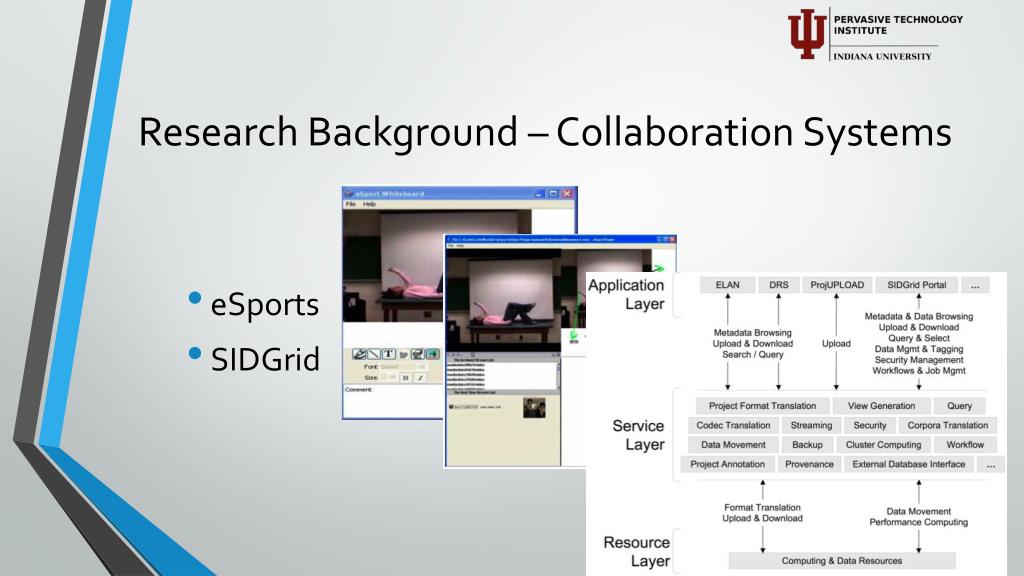Open the File menu in eSport Whiteboard

[x=351, y=204]
